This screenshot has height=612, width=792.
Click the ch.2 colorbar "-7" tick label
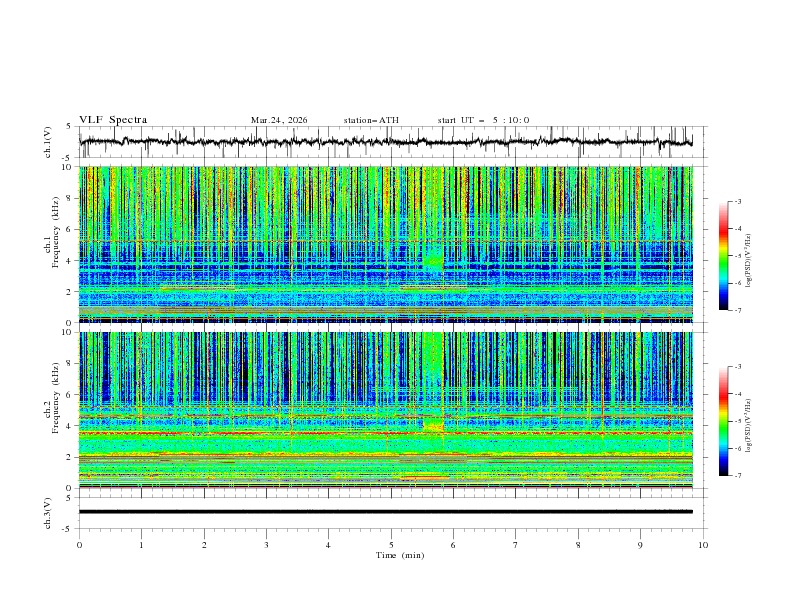(737, 476)
